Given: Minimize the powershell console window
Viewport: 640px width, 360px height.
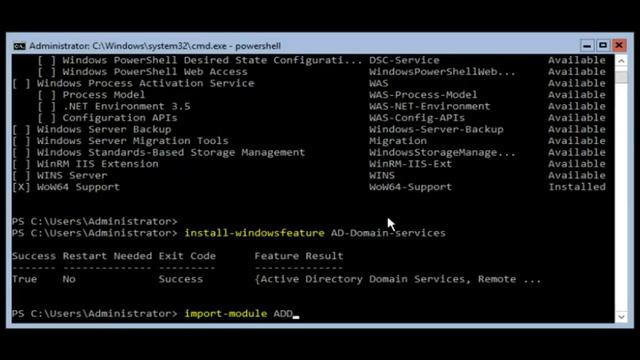Looking at the screenshot, I should click(587, 45).
